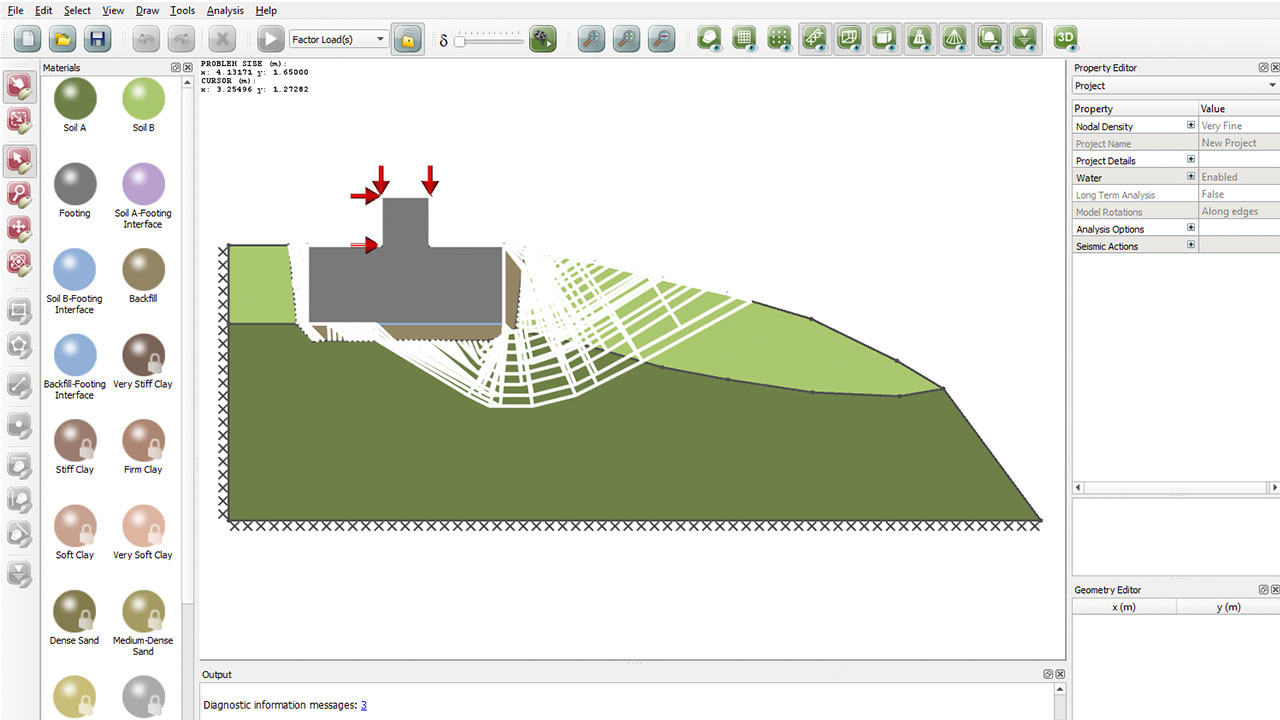This screenshot has height=720, width=1280.
Task: Play the failure mechanism animation
Action: (542, 39)
